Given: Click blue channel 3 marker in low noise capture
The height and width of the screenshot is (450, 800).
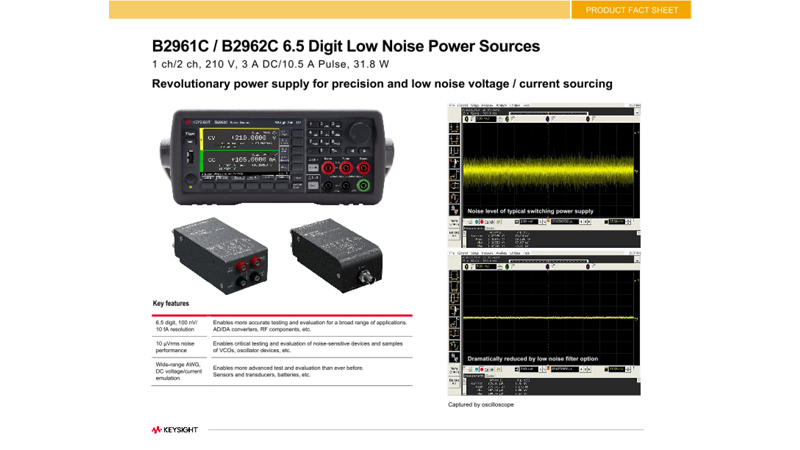Looking at the screenshot, I should coord(547,267).
